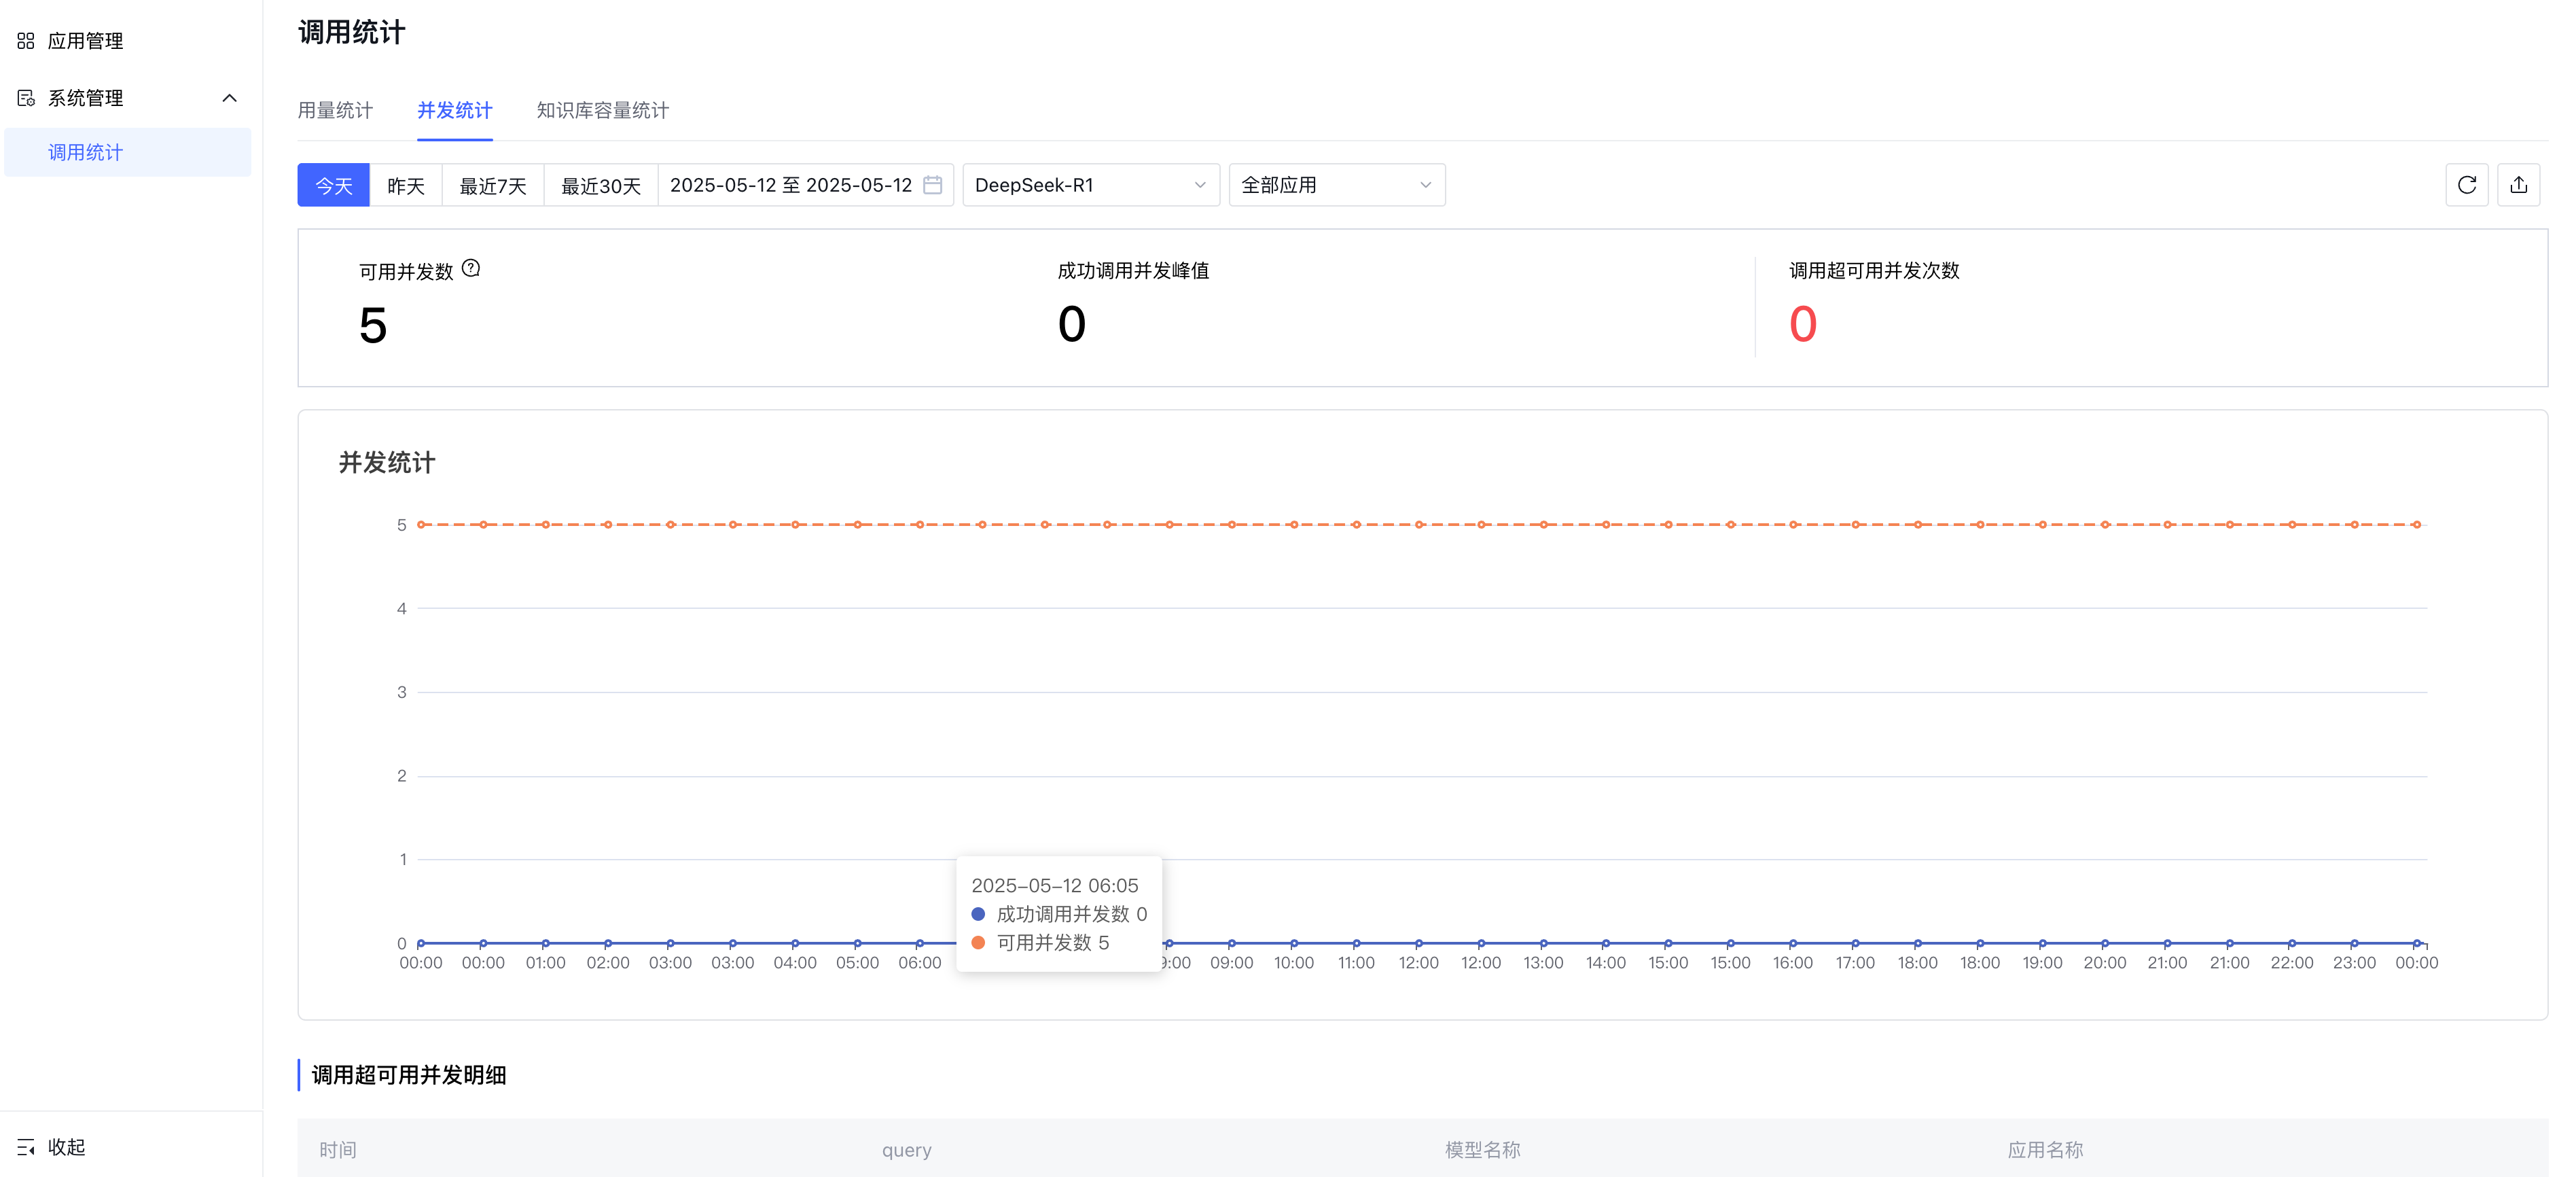
Task: Collapse the 系统管理 menu chevron
Action: [x=229, y=98]
